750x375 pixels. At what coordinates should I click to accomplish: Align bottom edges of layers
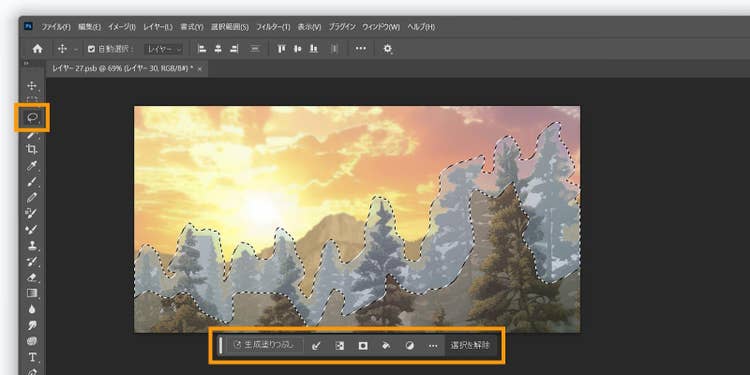[313, 49]
